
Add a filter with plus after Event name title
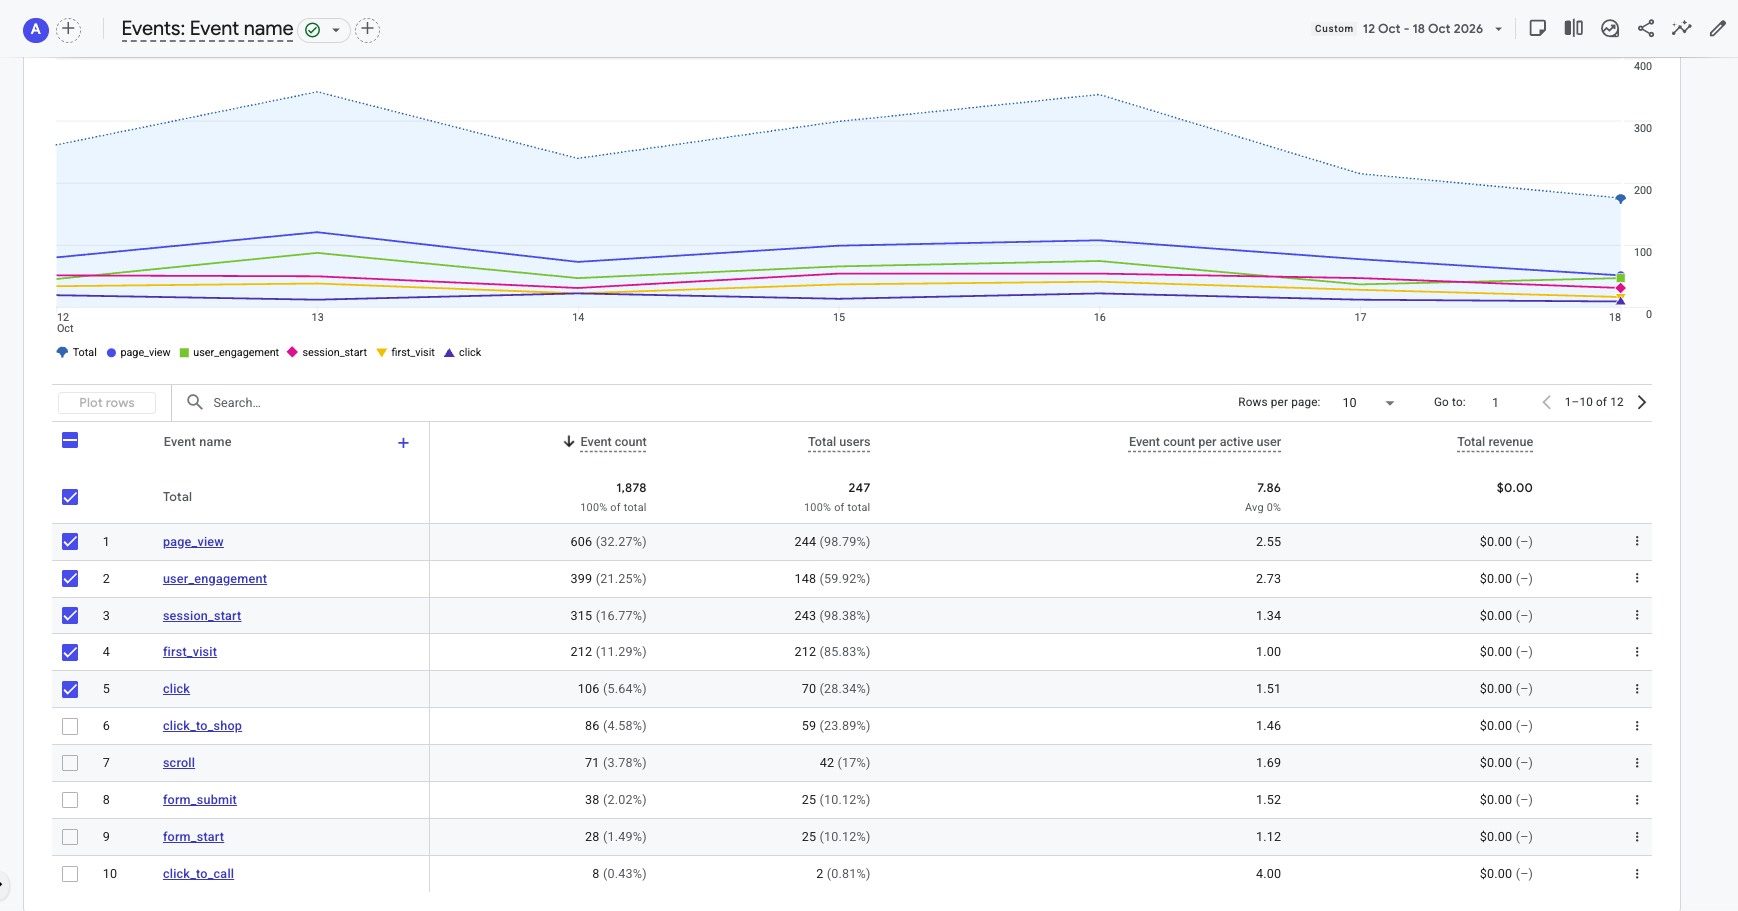point(367,29)
